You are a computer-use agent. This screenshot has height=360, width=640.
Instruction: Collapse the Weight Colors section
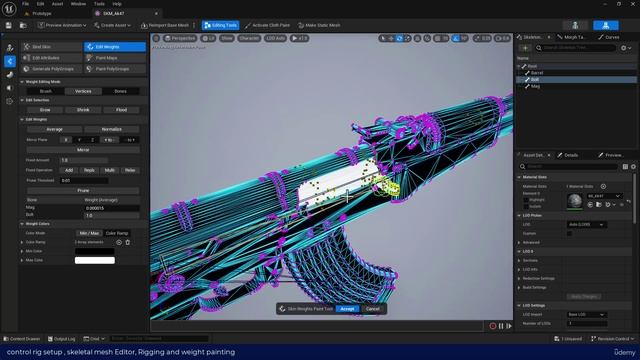[x=22, y=224]
